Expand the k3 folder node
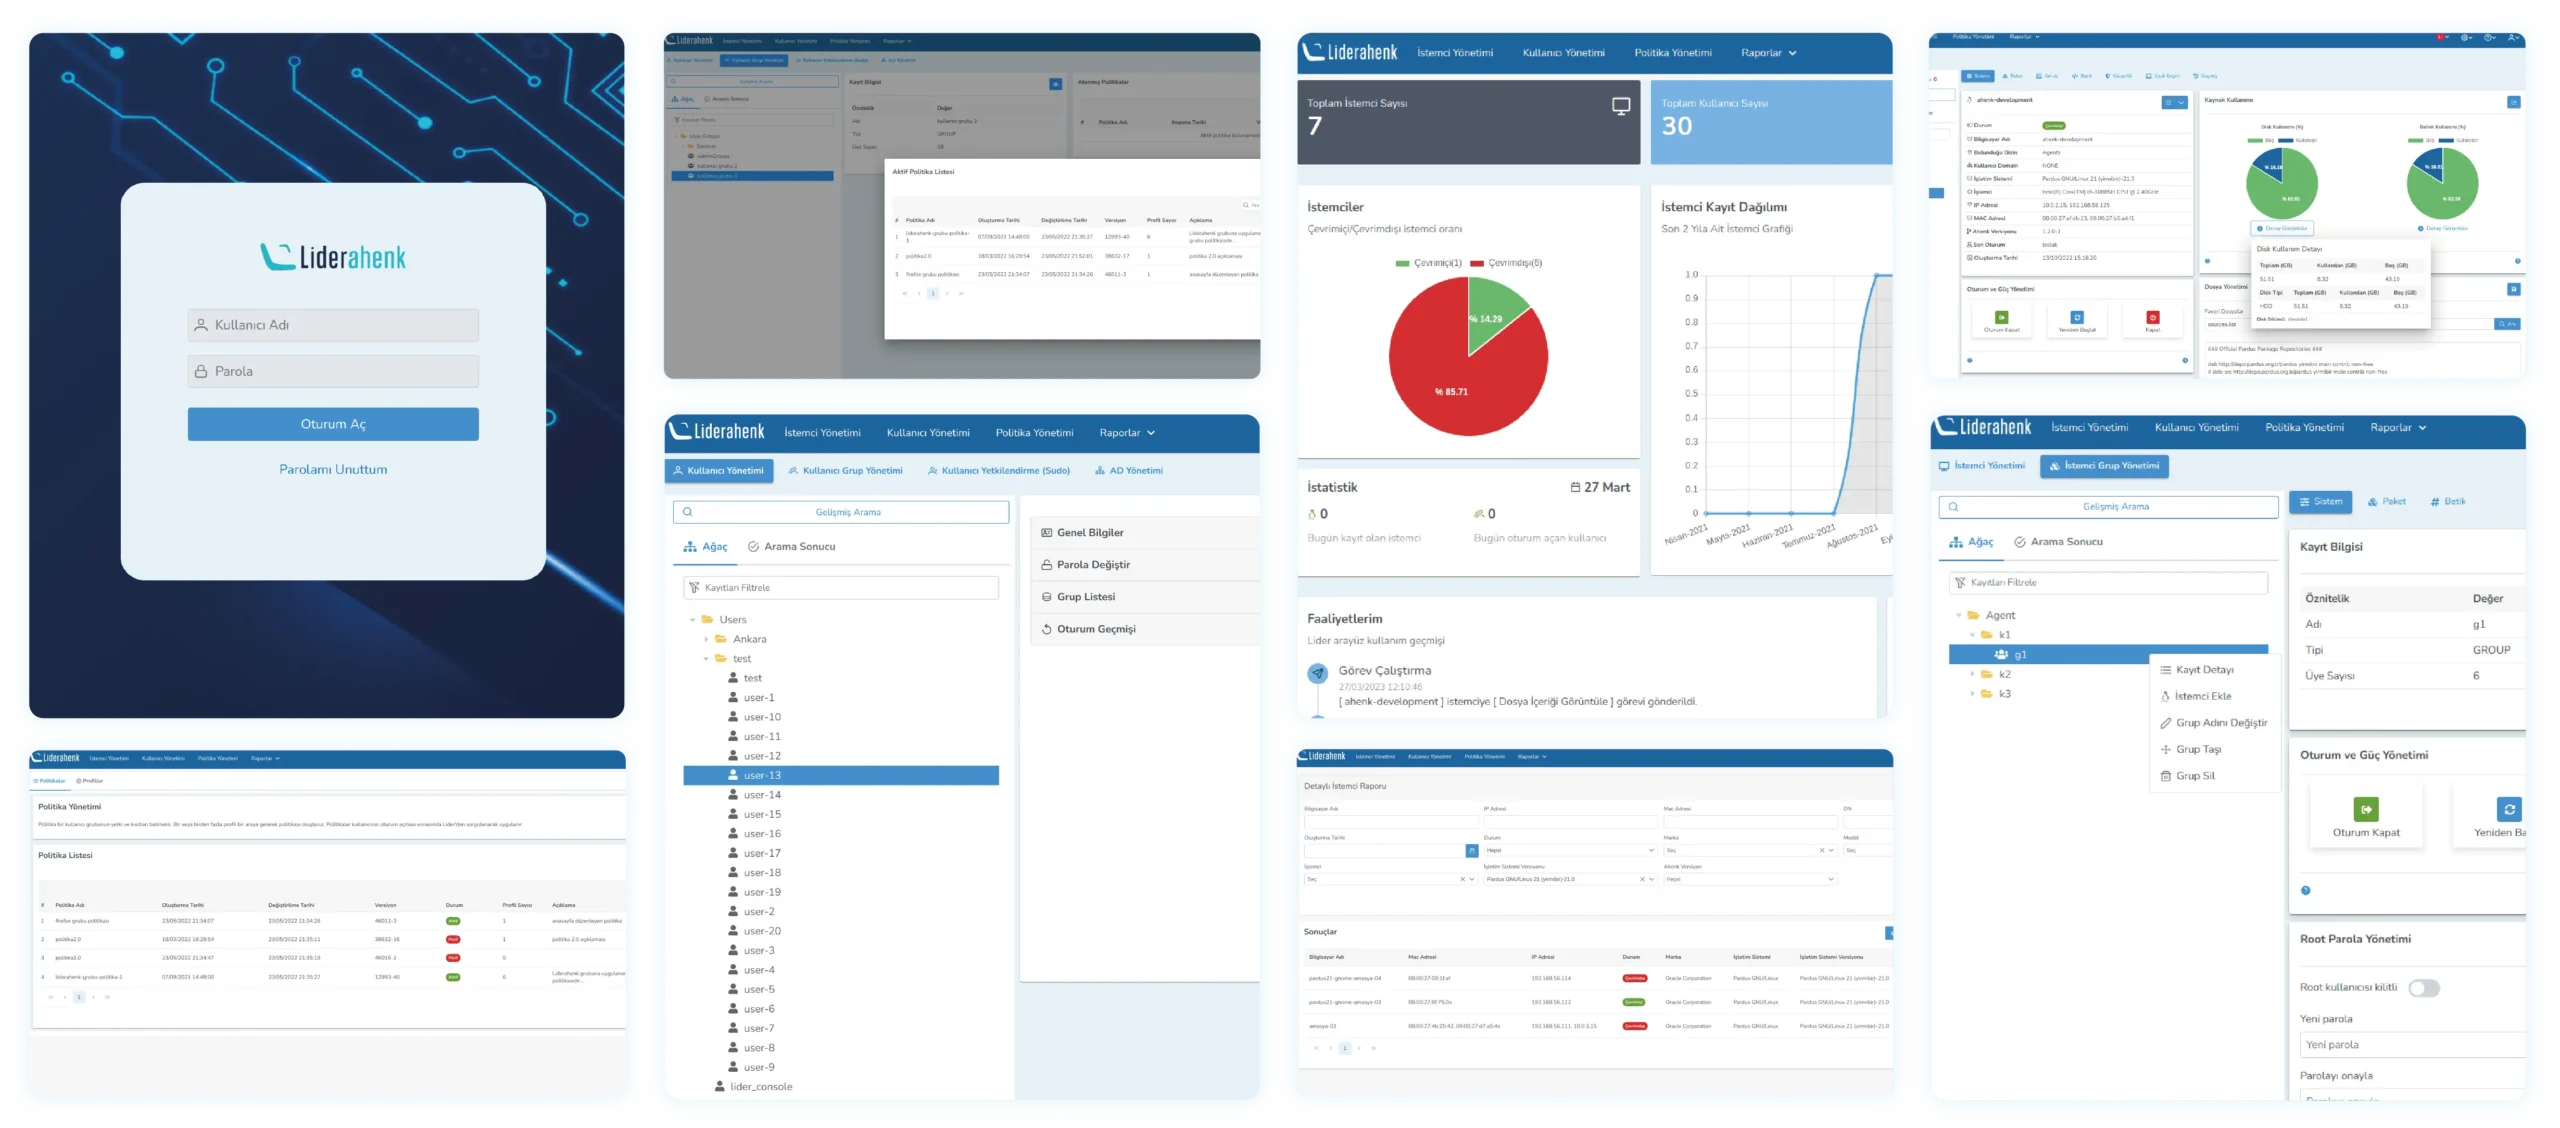 [1972, 694]
